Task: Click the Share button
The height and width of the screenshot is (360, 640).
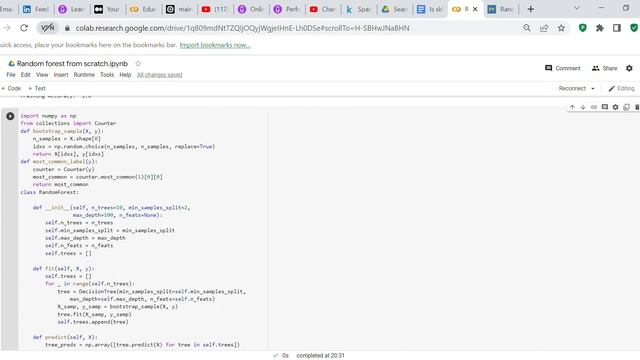Action: tap(604, 68)
